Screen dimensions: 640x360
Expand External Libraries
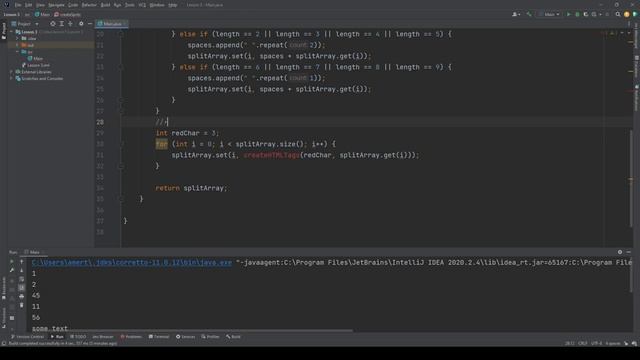point(12,72)
